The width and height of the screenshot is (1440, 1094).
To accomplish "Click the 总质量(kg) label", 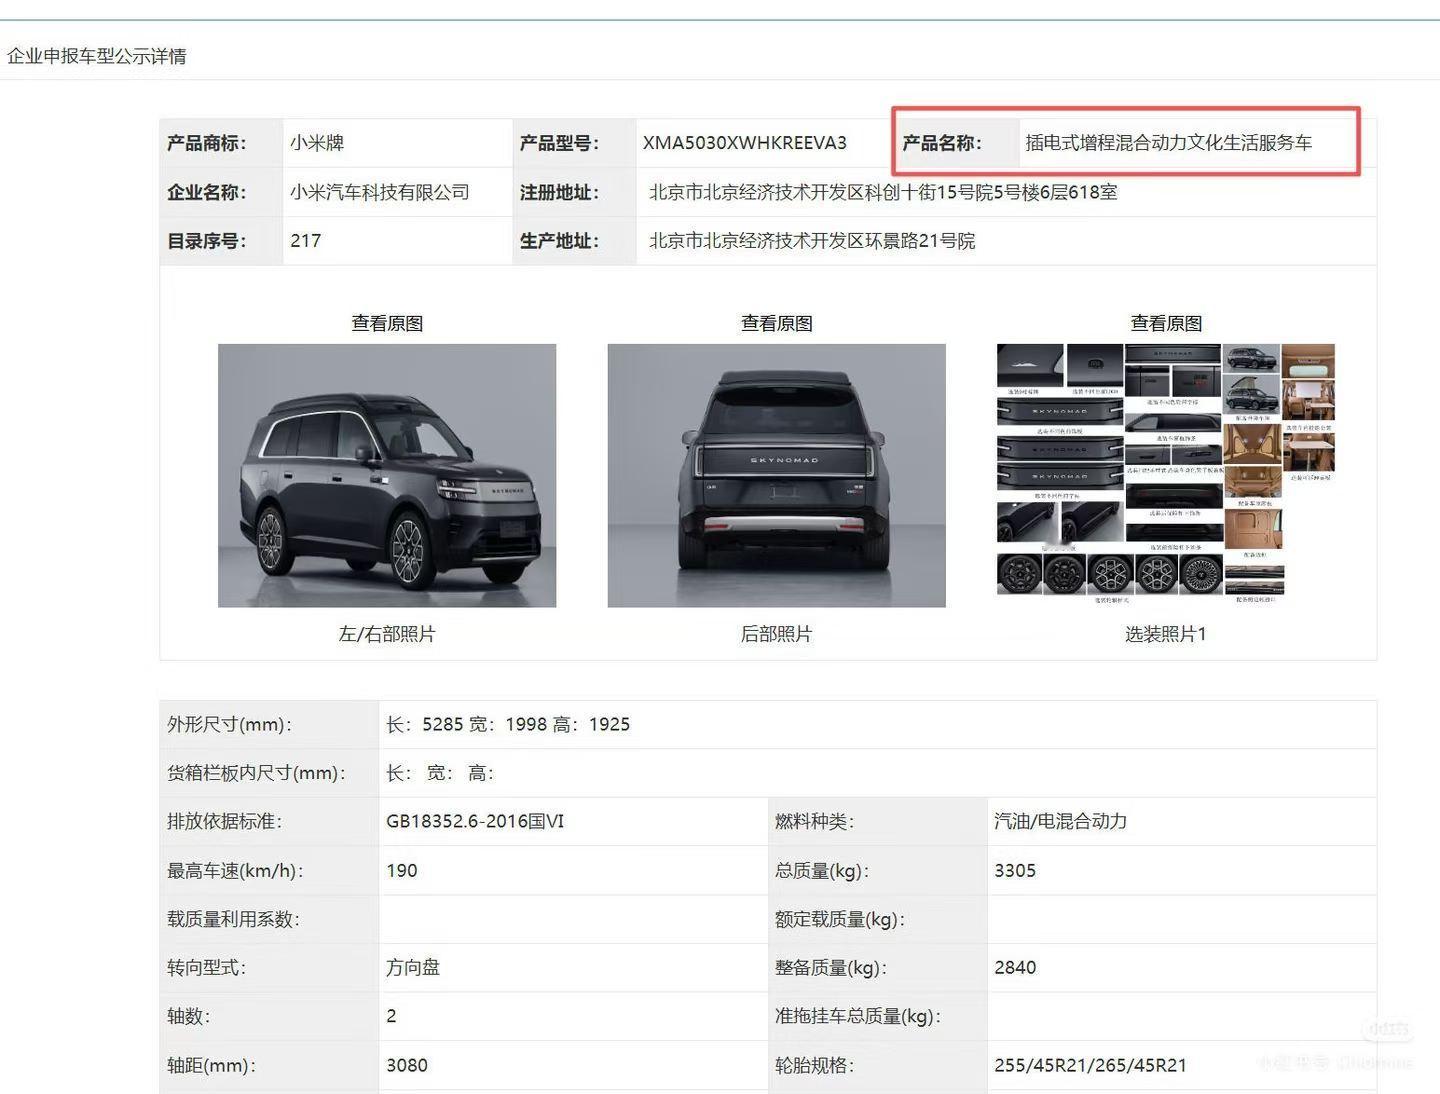I will click(822, 870).
